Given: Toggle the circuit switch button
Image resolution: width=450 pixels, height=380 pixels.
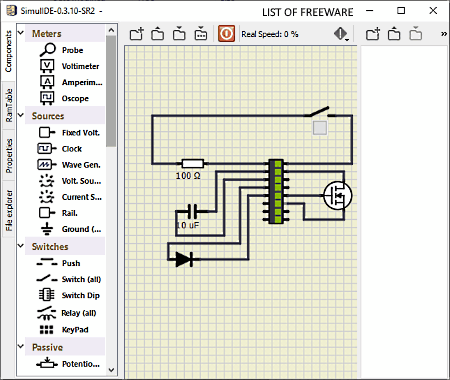Looking at the screenshot, I should (320, 128).
